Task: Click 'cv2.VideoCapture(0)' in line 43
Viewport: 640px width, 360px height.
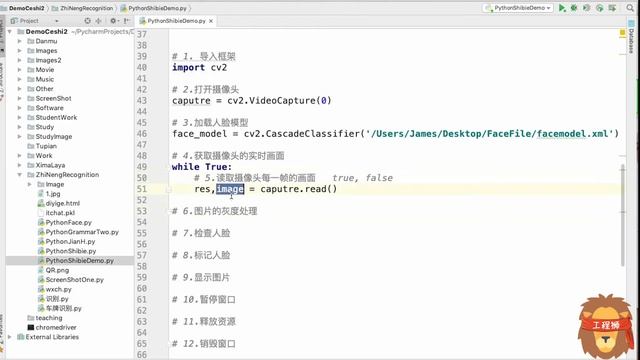Action: pos(279,100)
